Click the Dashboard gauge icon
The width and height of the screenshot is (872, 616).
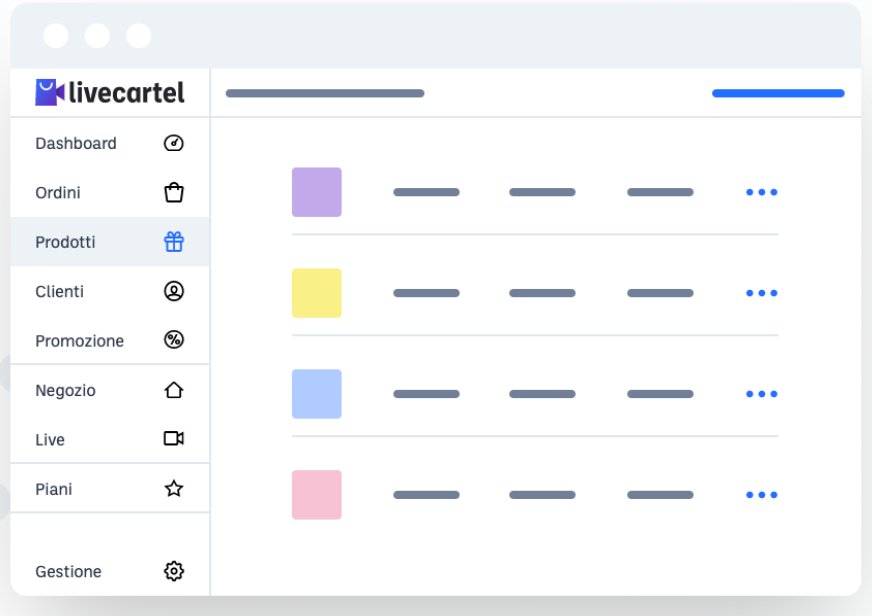pyautogui.click(x=174, y=143)
